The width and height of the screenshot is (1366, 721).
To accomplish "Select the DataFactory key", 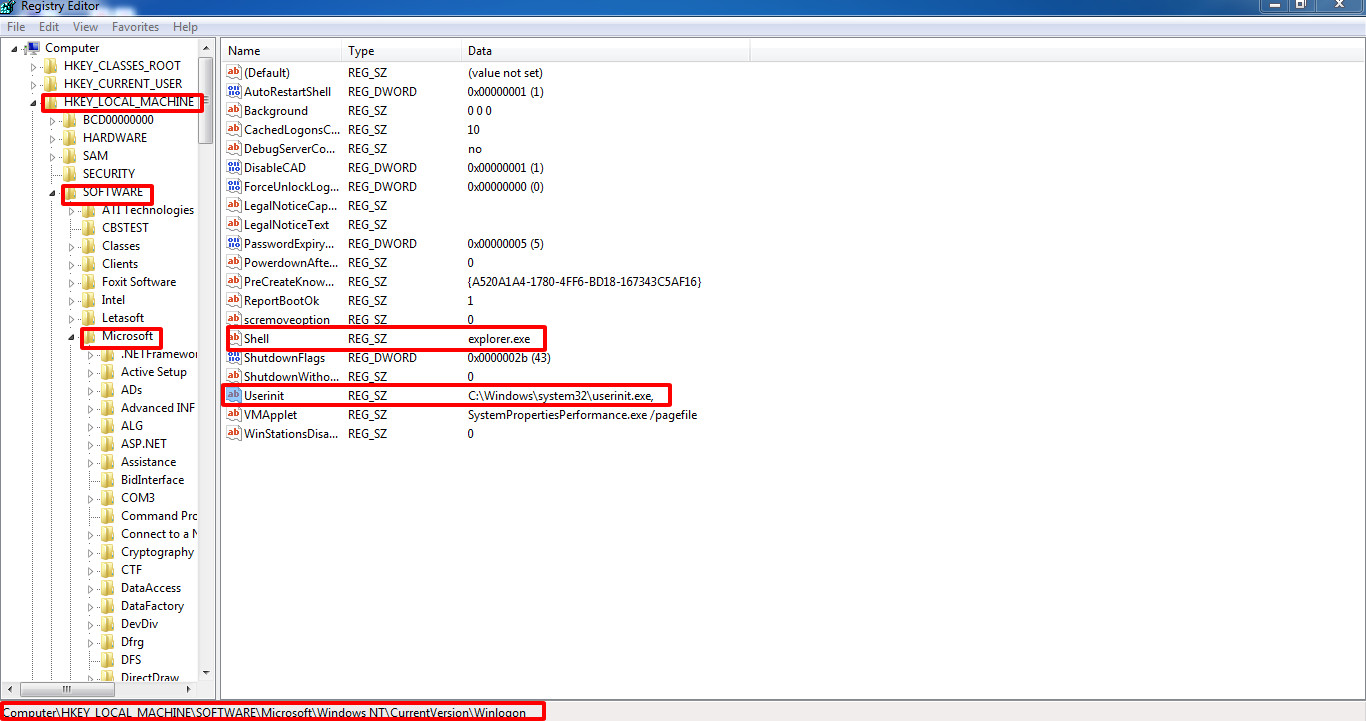I will [152, 606].
